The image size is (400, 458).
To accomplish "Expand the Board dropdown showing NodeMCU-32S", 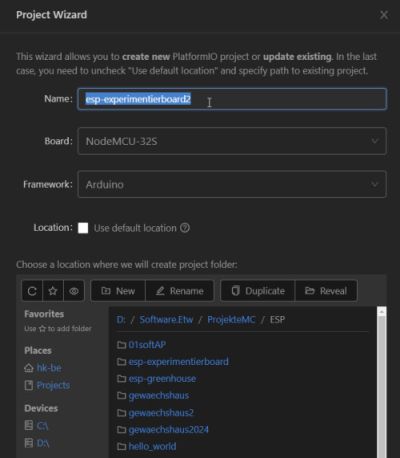I will pos(232,141).
